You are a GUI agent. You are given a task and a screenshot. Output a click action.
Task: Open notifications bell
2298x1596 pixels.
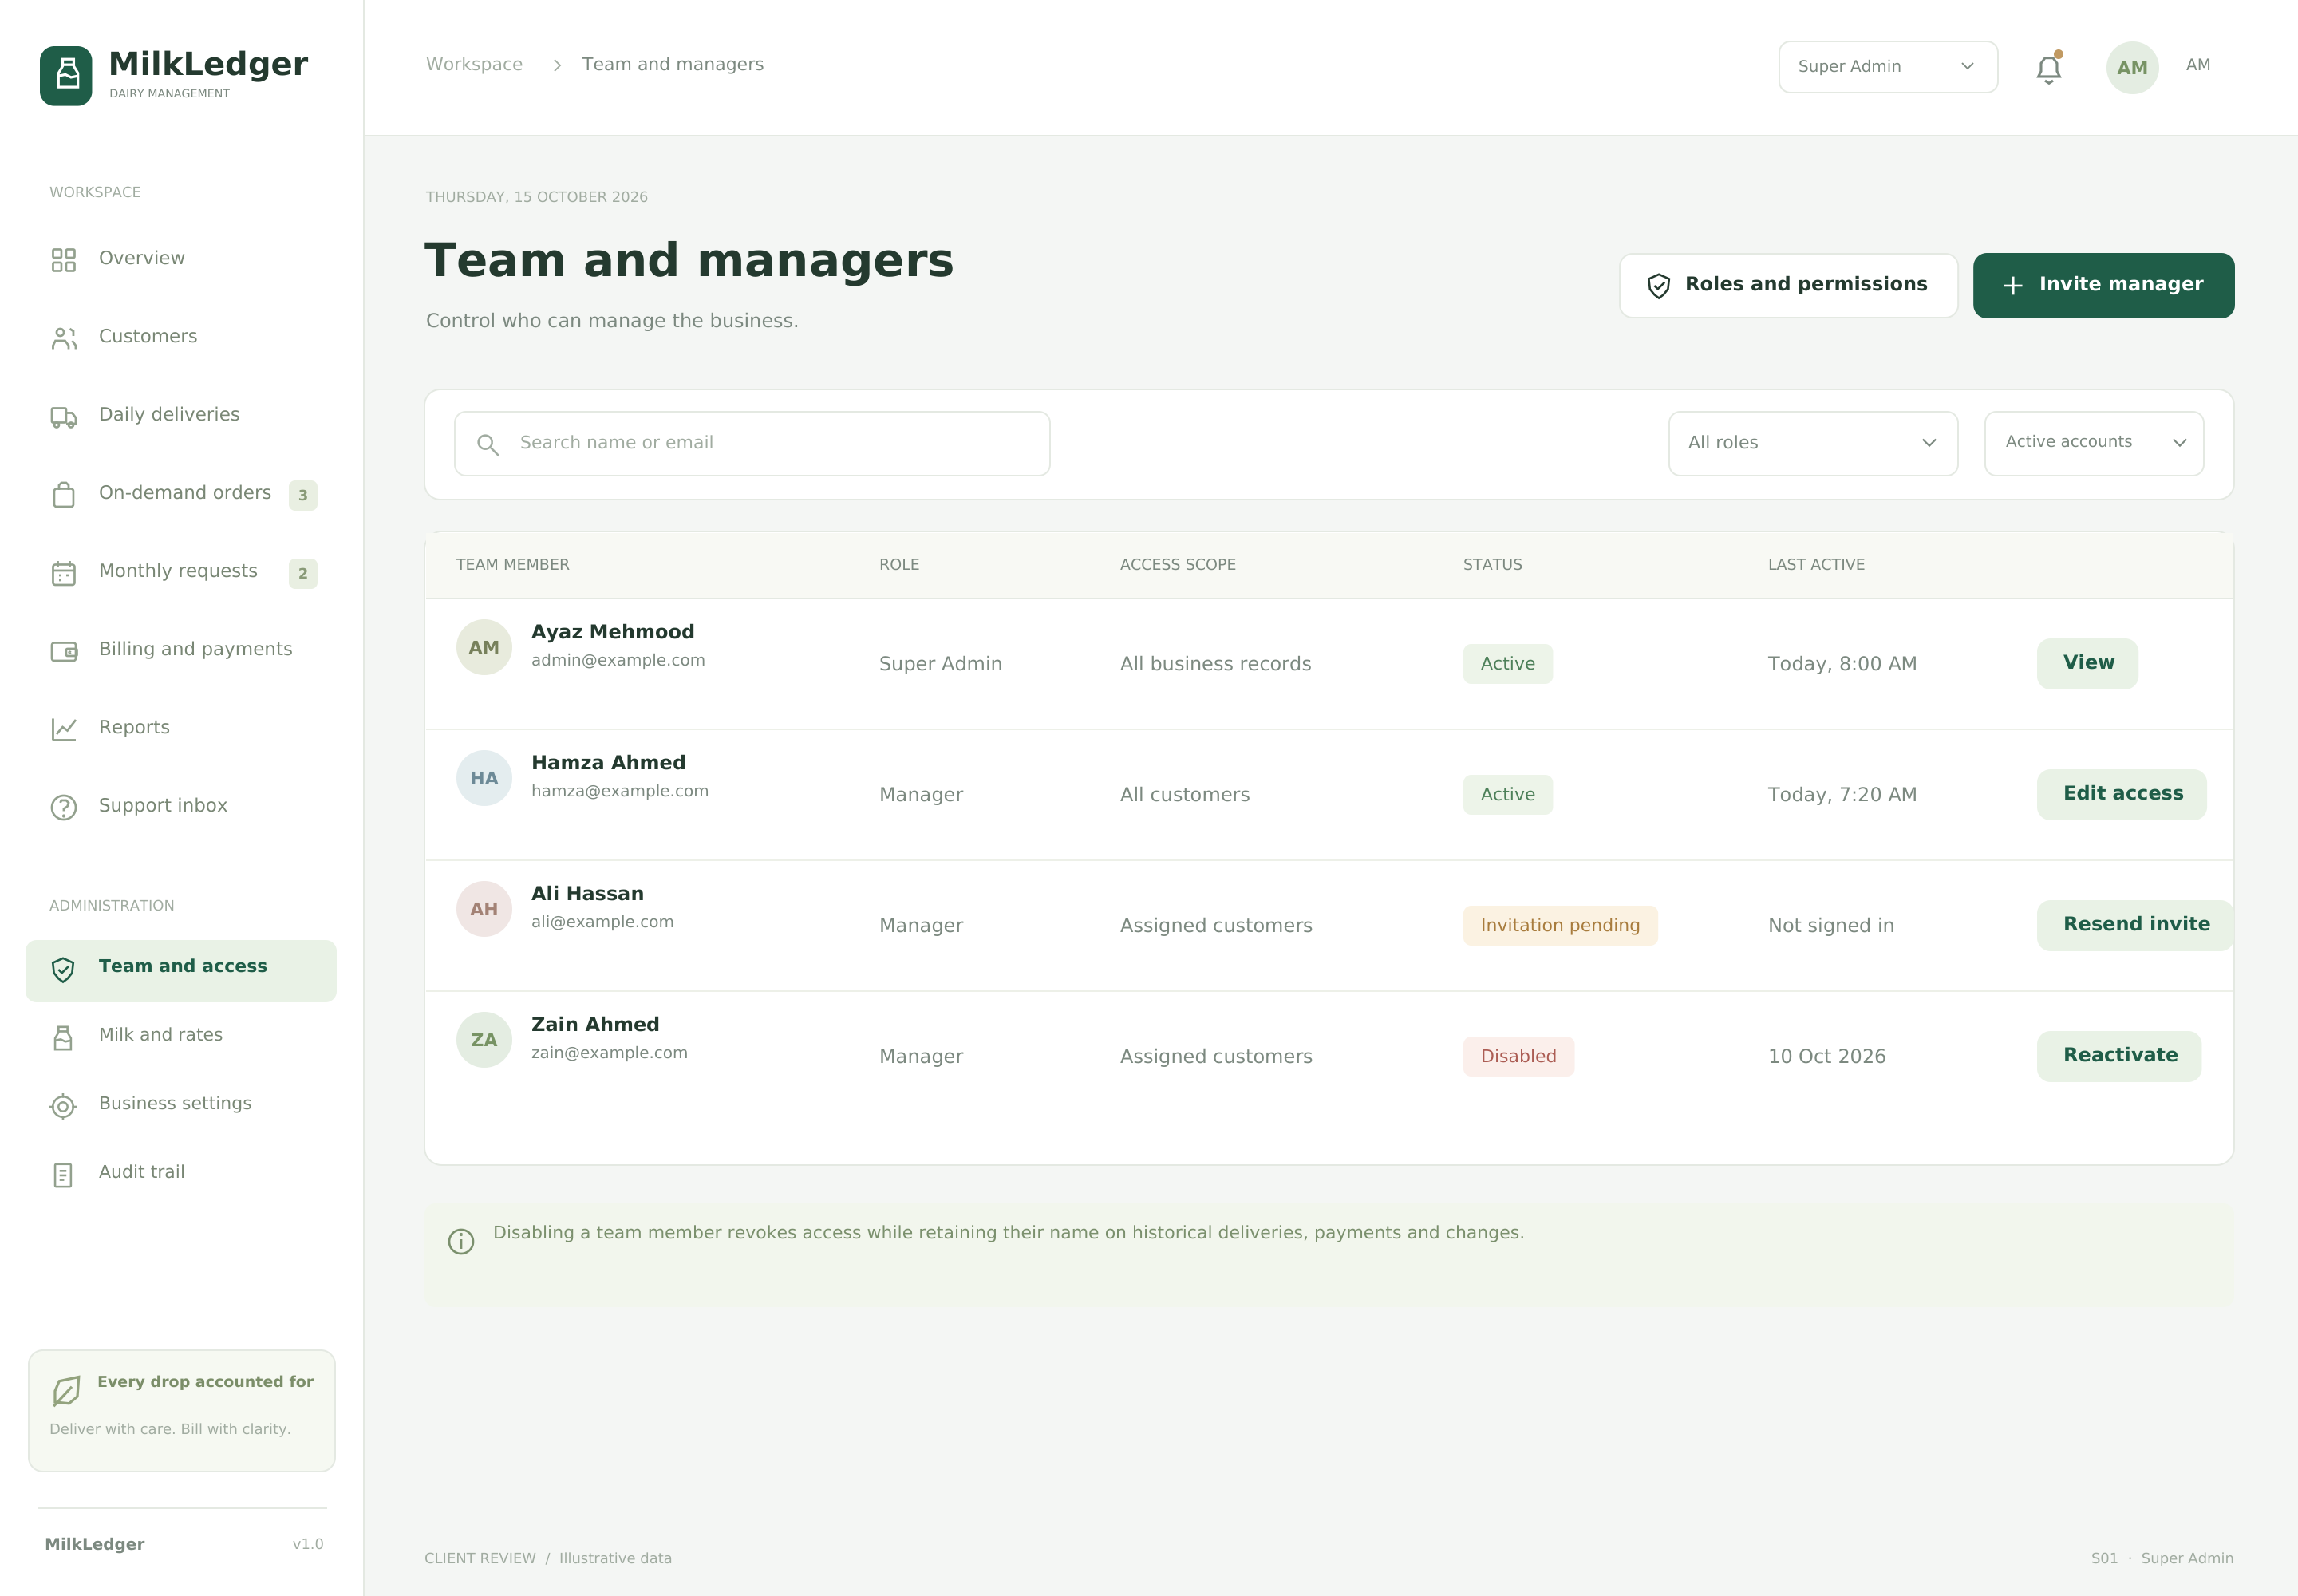2049,68
